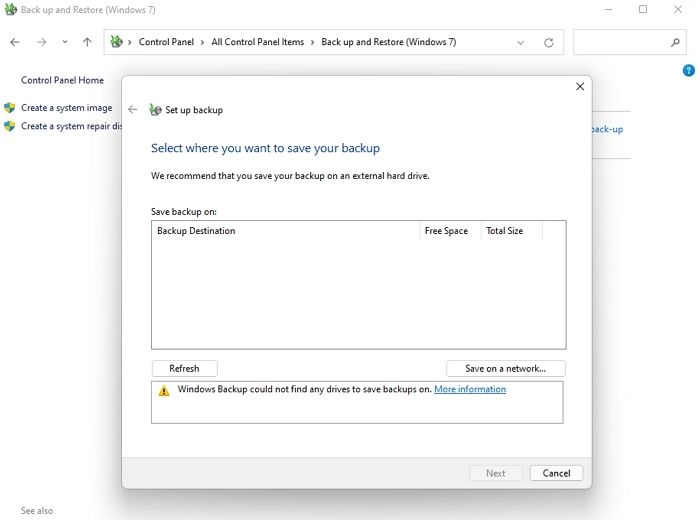Click the shield icon beside Create a system image

pos(10,108)
